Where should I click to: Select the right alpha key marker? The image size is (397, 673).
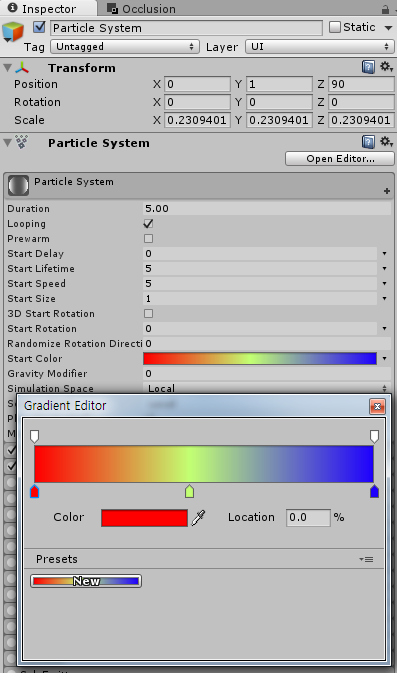point(374,437)
